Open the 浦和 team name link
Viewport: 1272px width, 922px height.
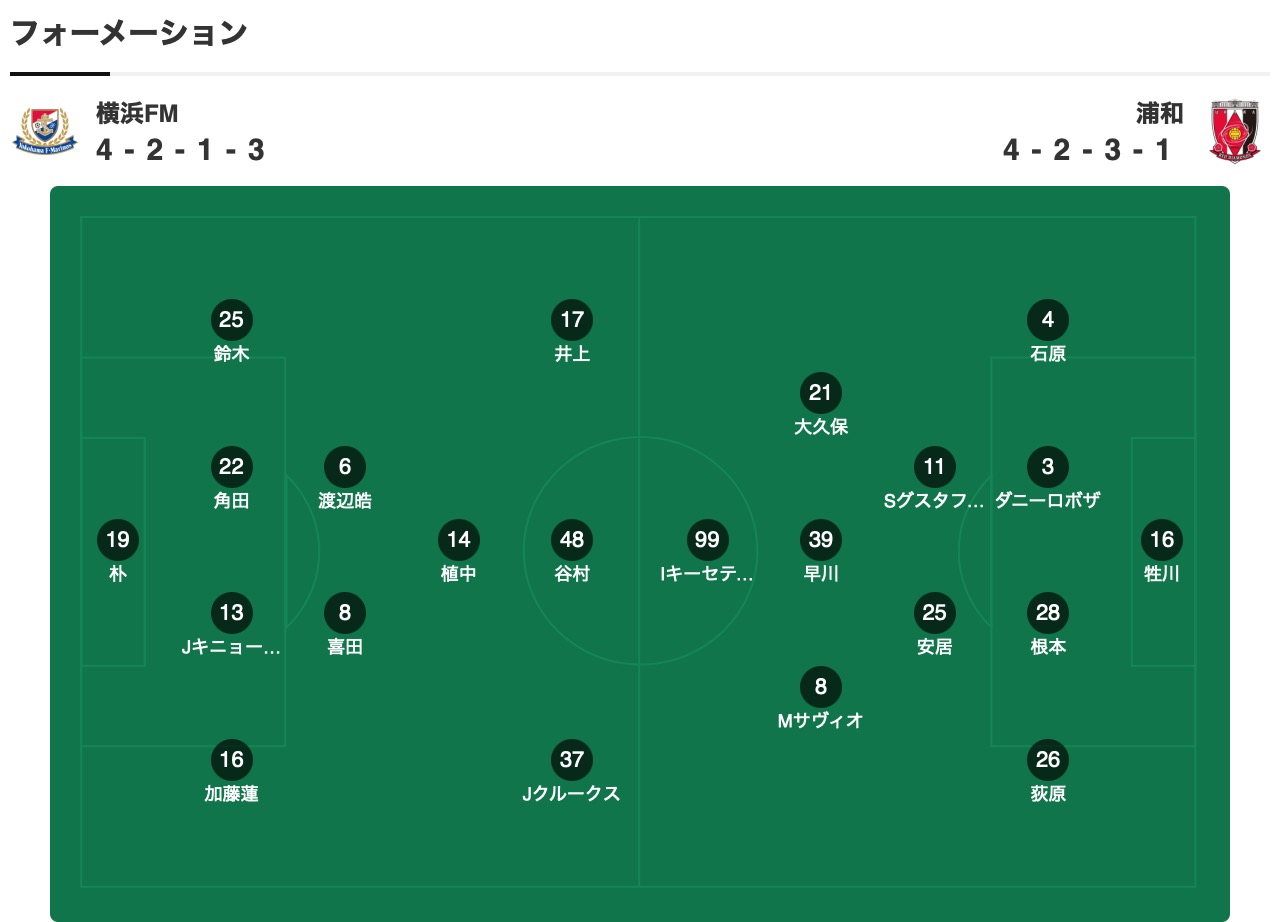1159,113
